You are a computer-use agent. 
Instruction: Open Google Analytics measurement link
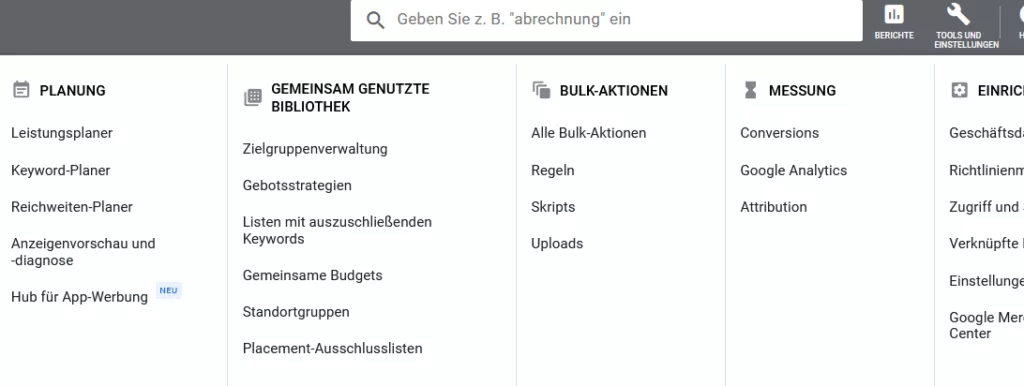793,170
